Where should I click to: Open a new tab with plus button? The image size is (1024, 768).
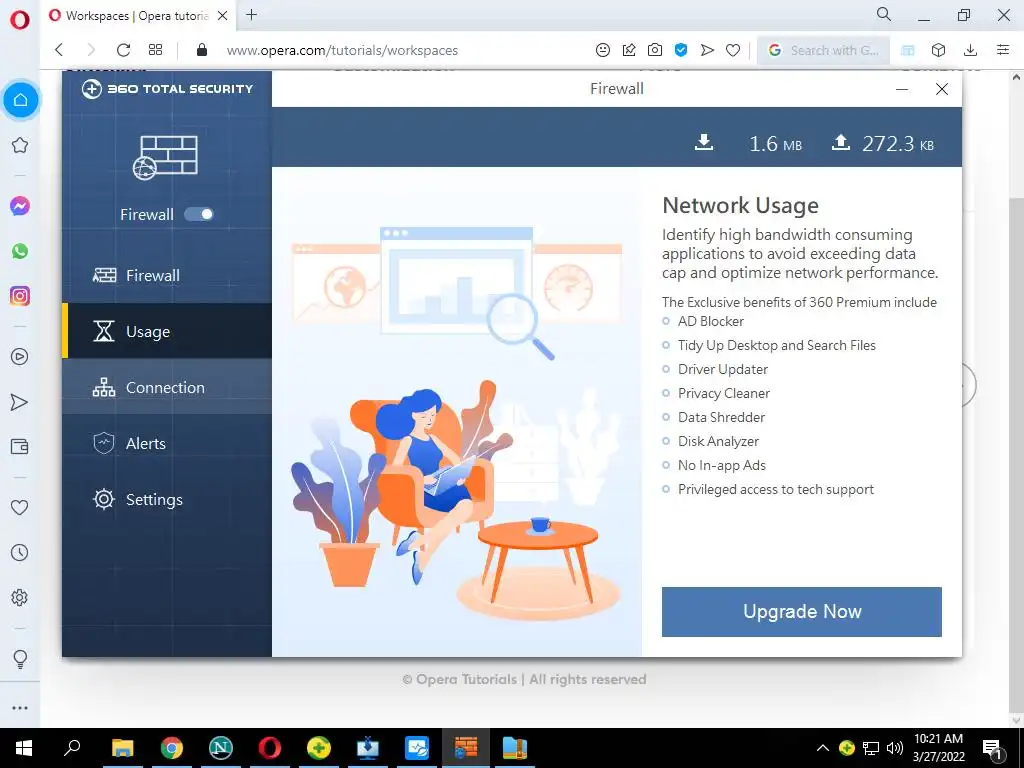coord(251,15)
